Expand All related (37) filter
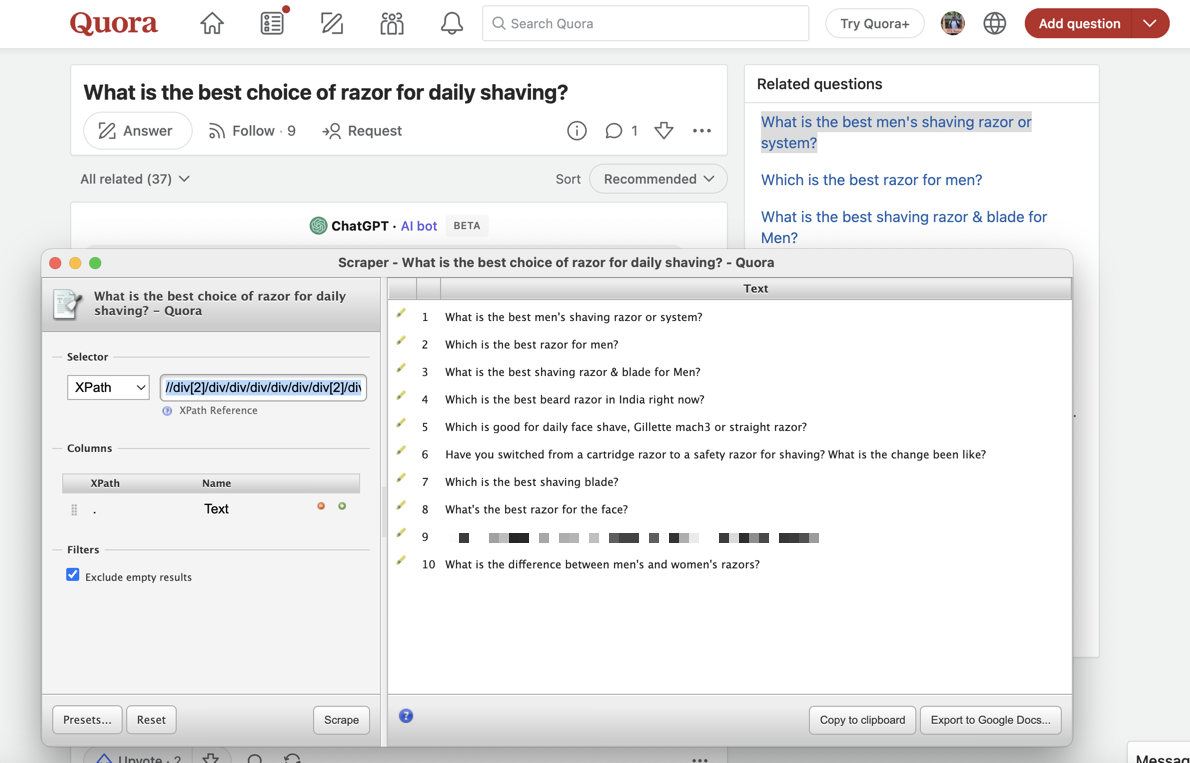The height and width of the screenshot is (763, 1190). click(135, 179)
